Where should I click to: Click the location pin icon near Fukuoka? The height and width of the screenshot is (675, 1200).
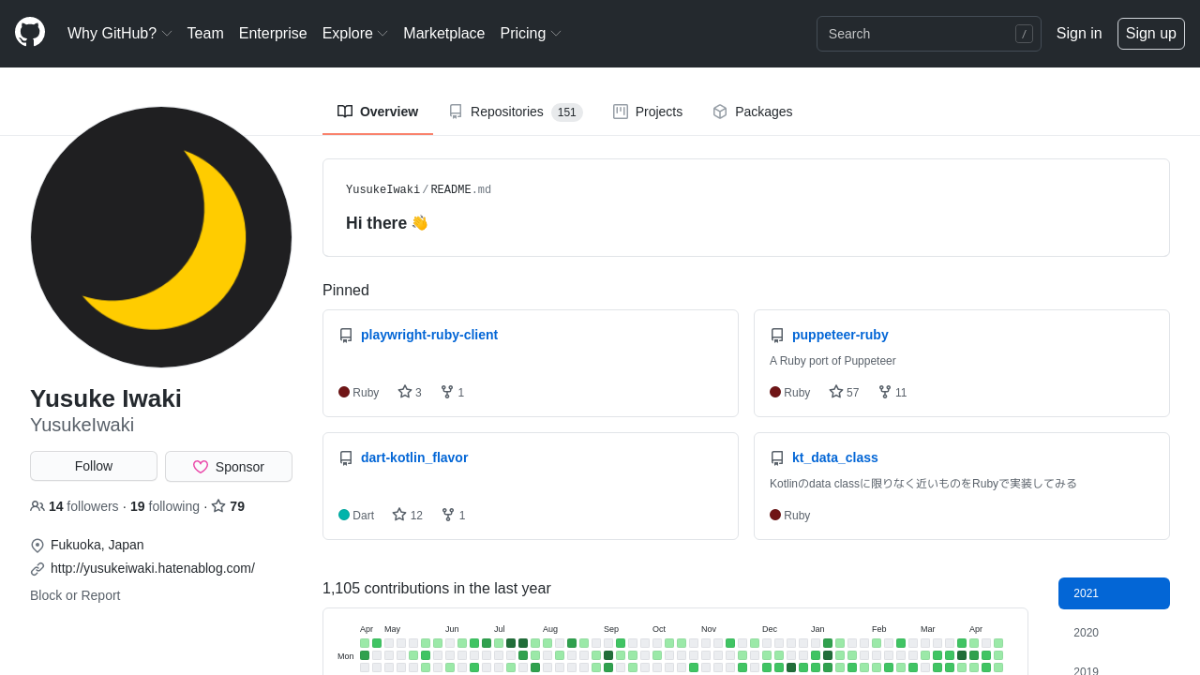37,546
